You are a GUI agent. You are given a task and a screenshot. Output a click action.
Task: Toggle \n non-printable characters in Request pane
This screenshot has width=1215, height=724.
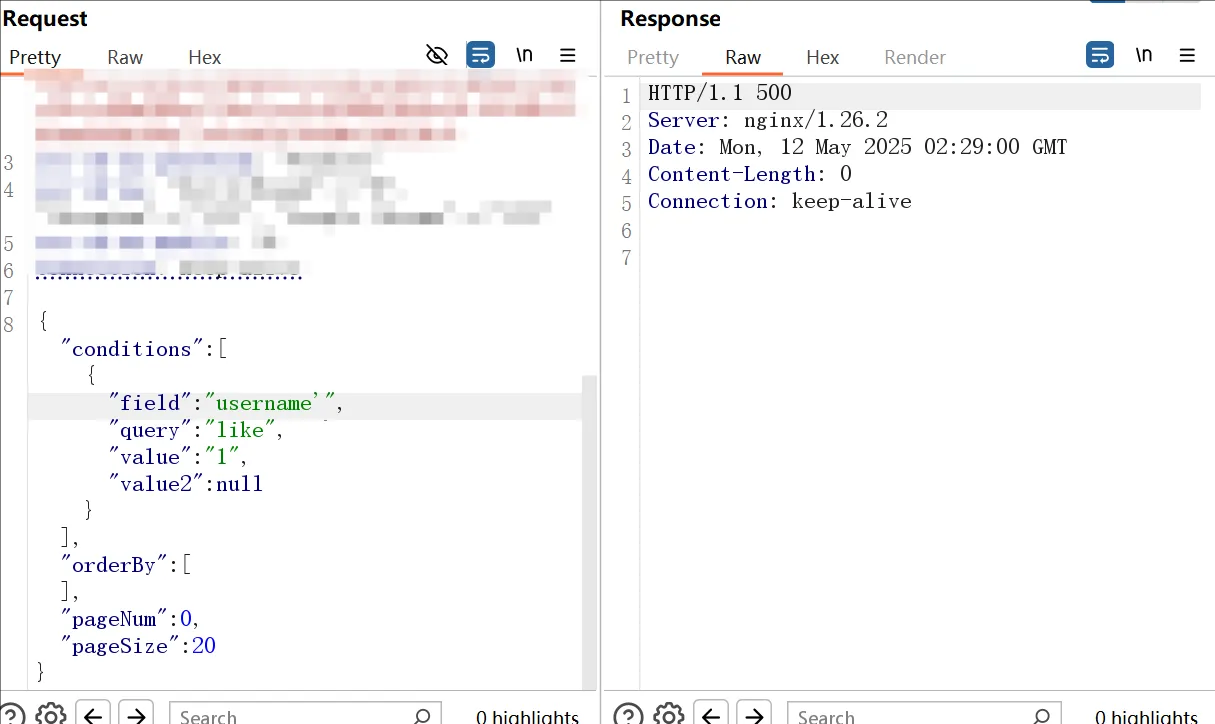pos(525,55)
